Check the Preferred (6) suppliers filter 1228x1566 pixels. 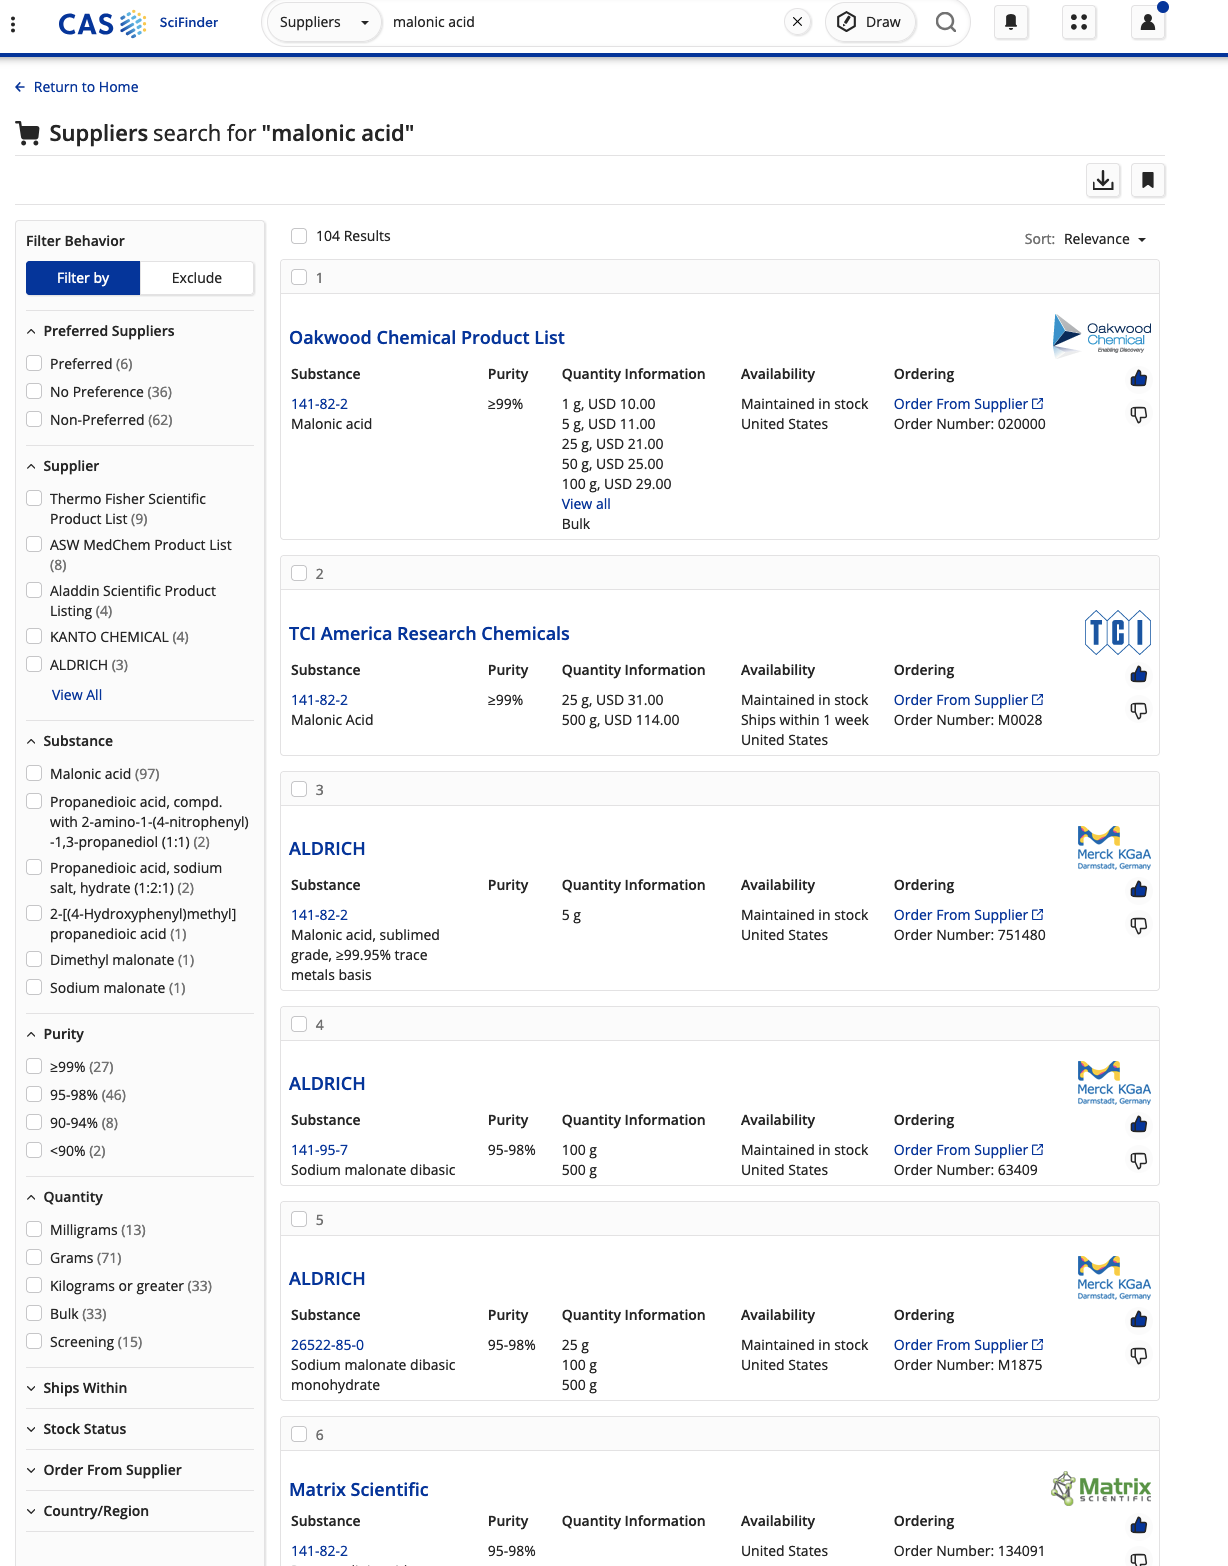coord(35,364)
